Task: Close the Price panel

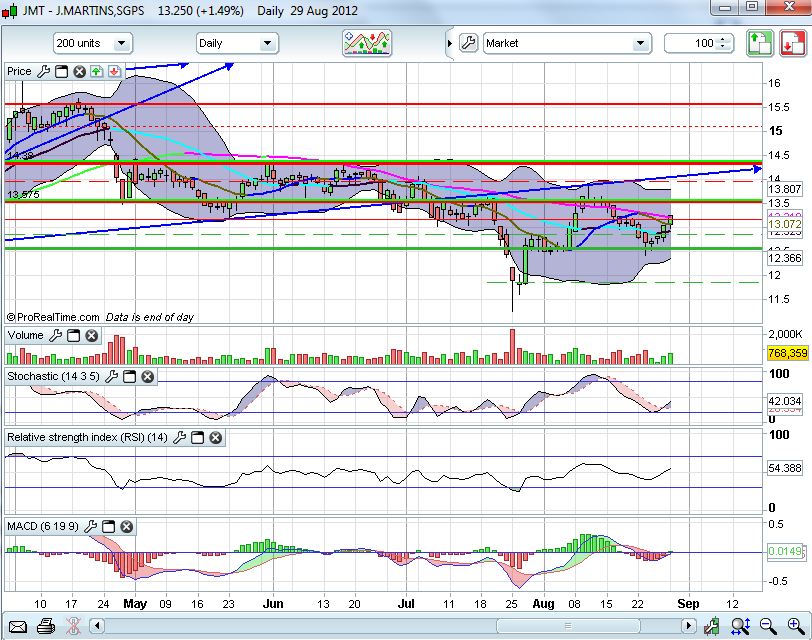Action: tap(79, 71)
